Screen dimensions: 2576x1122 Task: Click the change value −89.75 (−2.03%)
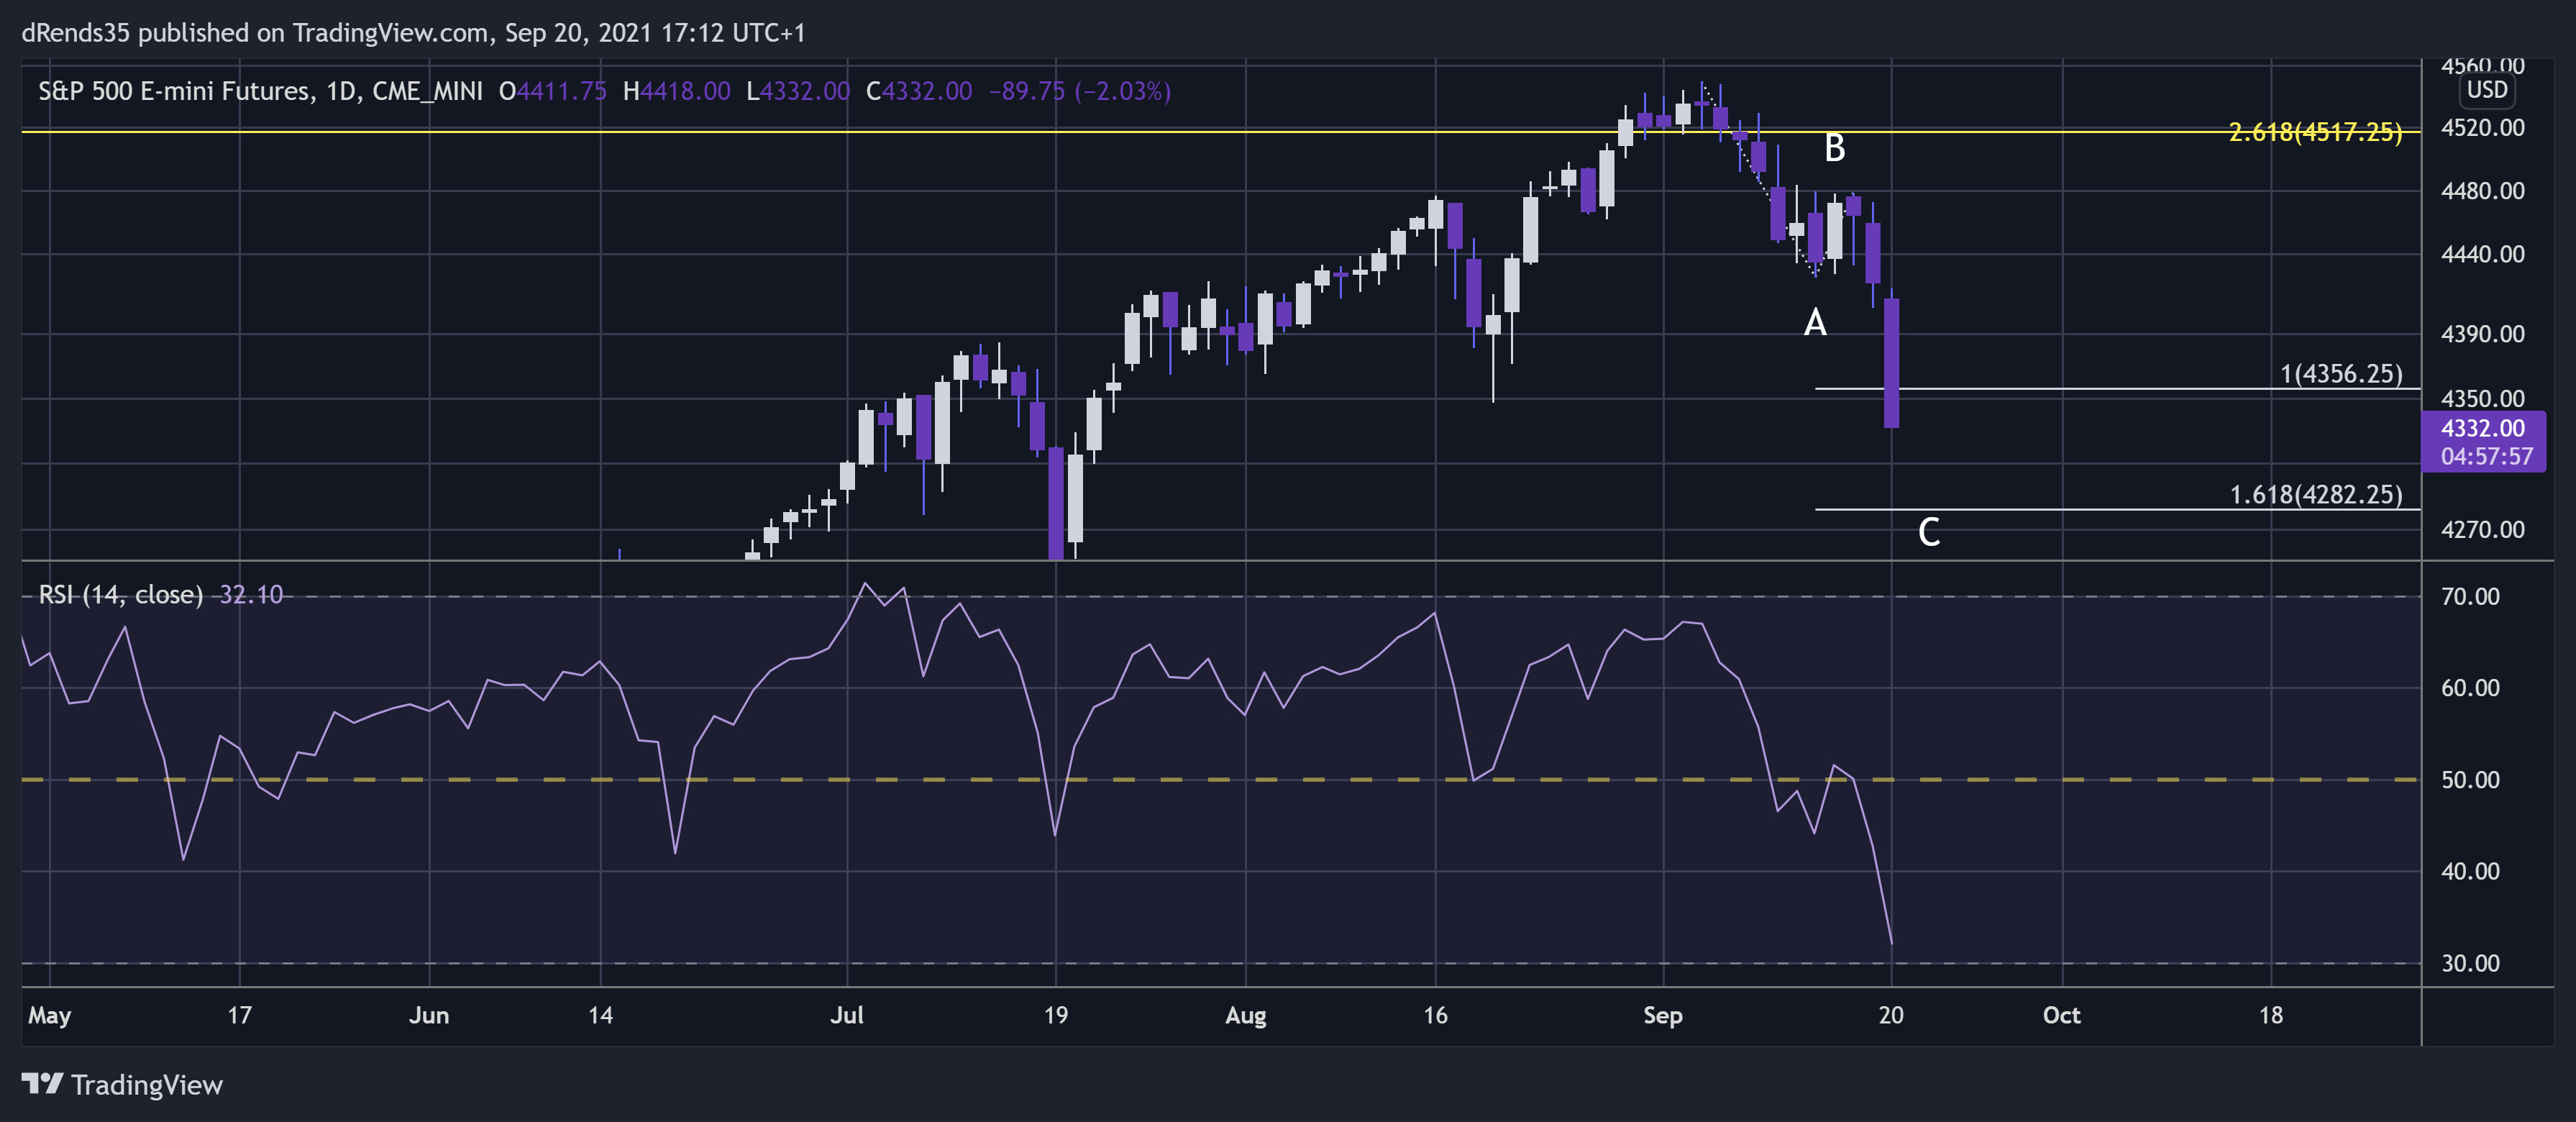pyautogui.click(x=1079, y=91)
